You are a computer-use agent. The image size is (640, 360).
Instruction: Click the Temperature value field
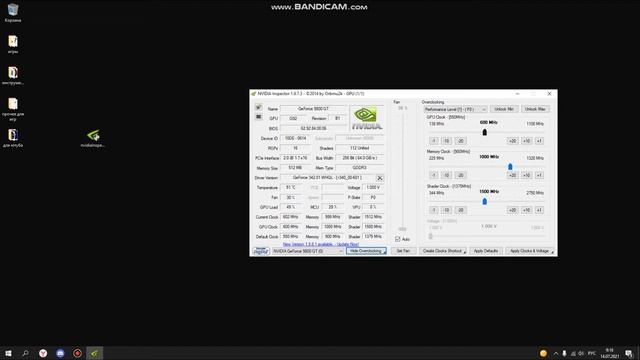click(291, 187)
